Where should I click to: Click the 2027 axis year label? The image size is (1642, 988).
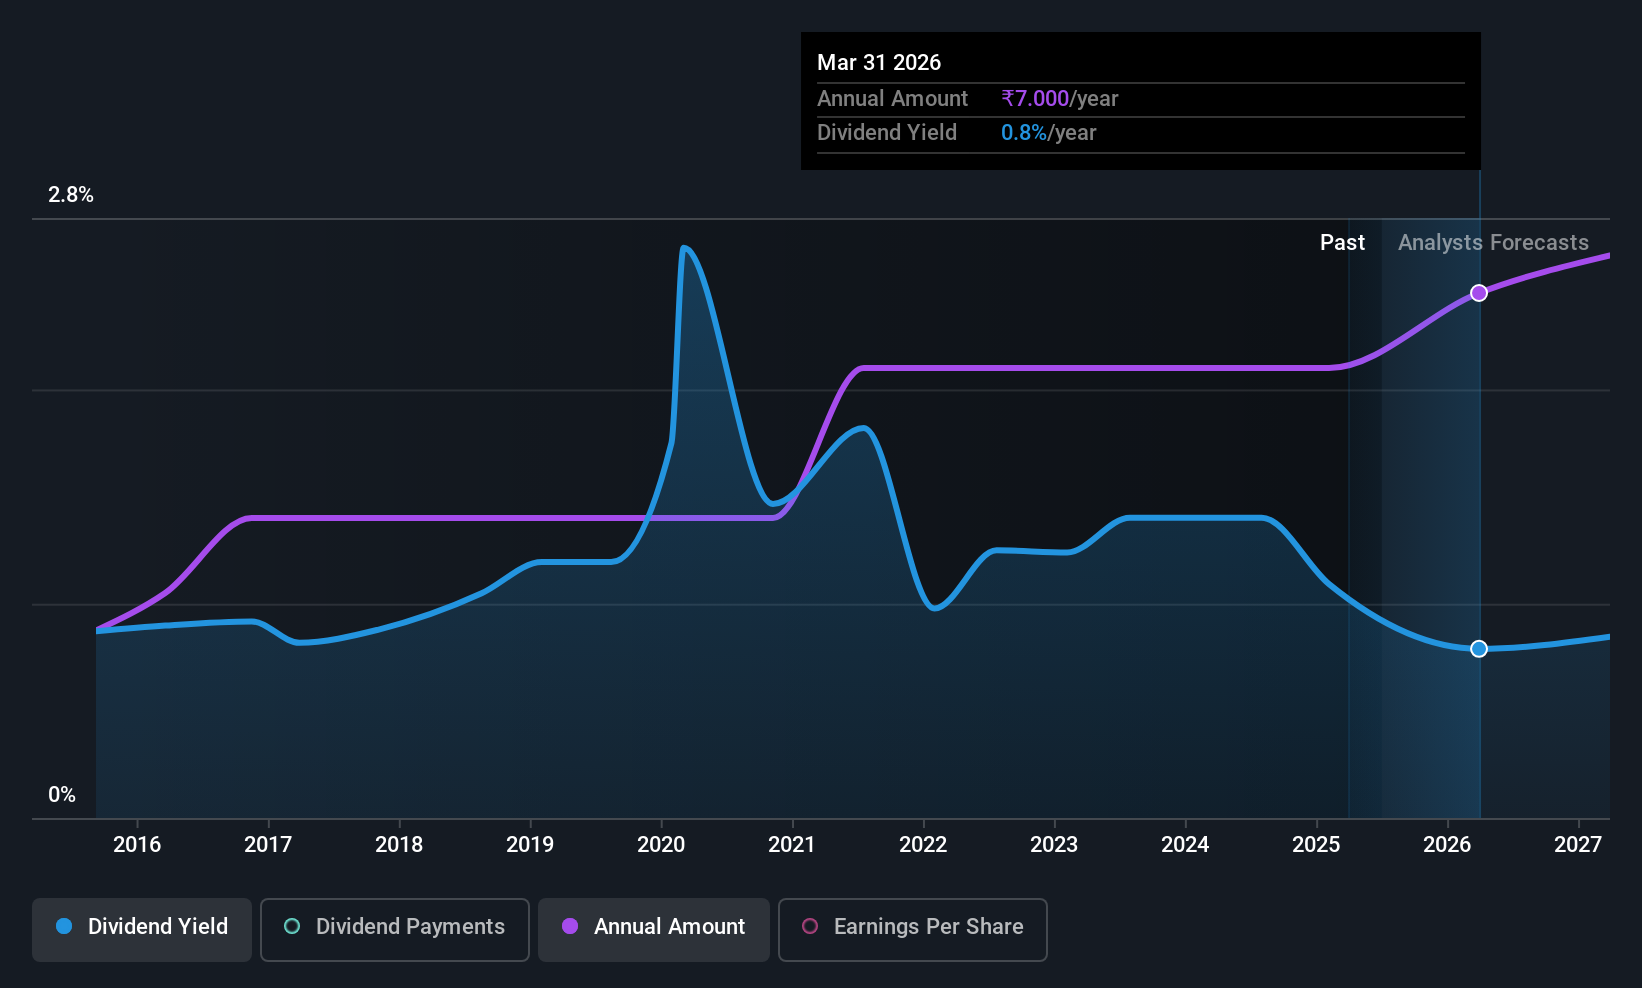[x=1578, y=844]
